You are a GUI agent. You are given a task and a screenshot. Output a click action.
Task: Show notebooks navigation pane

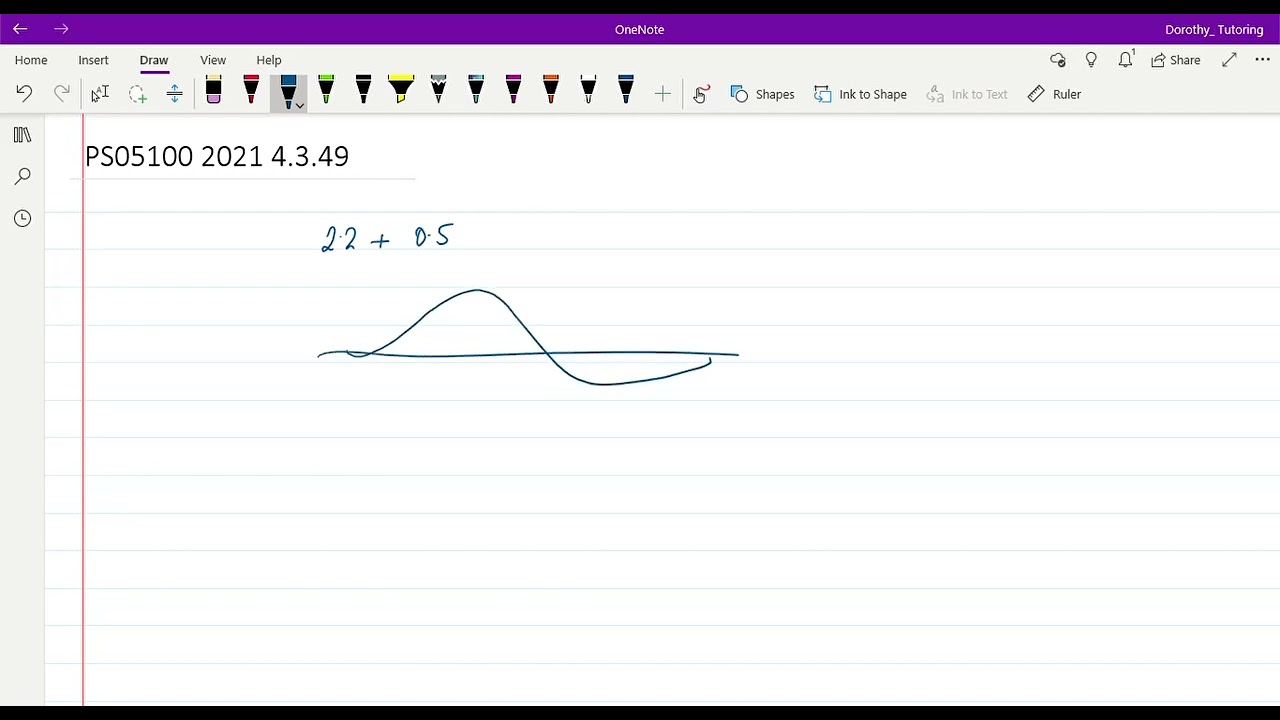pyautogui.click(x=22, y=135)
